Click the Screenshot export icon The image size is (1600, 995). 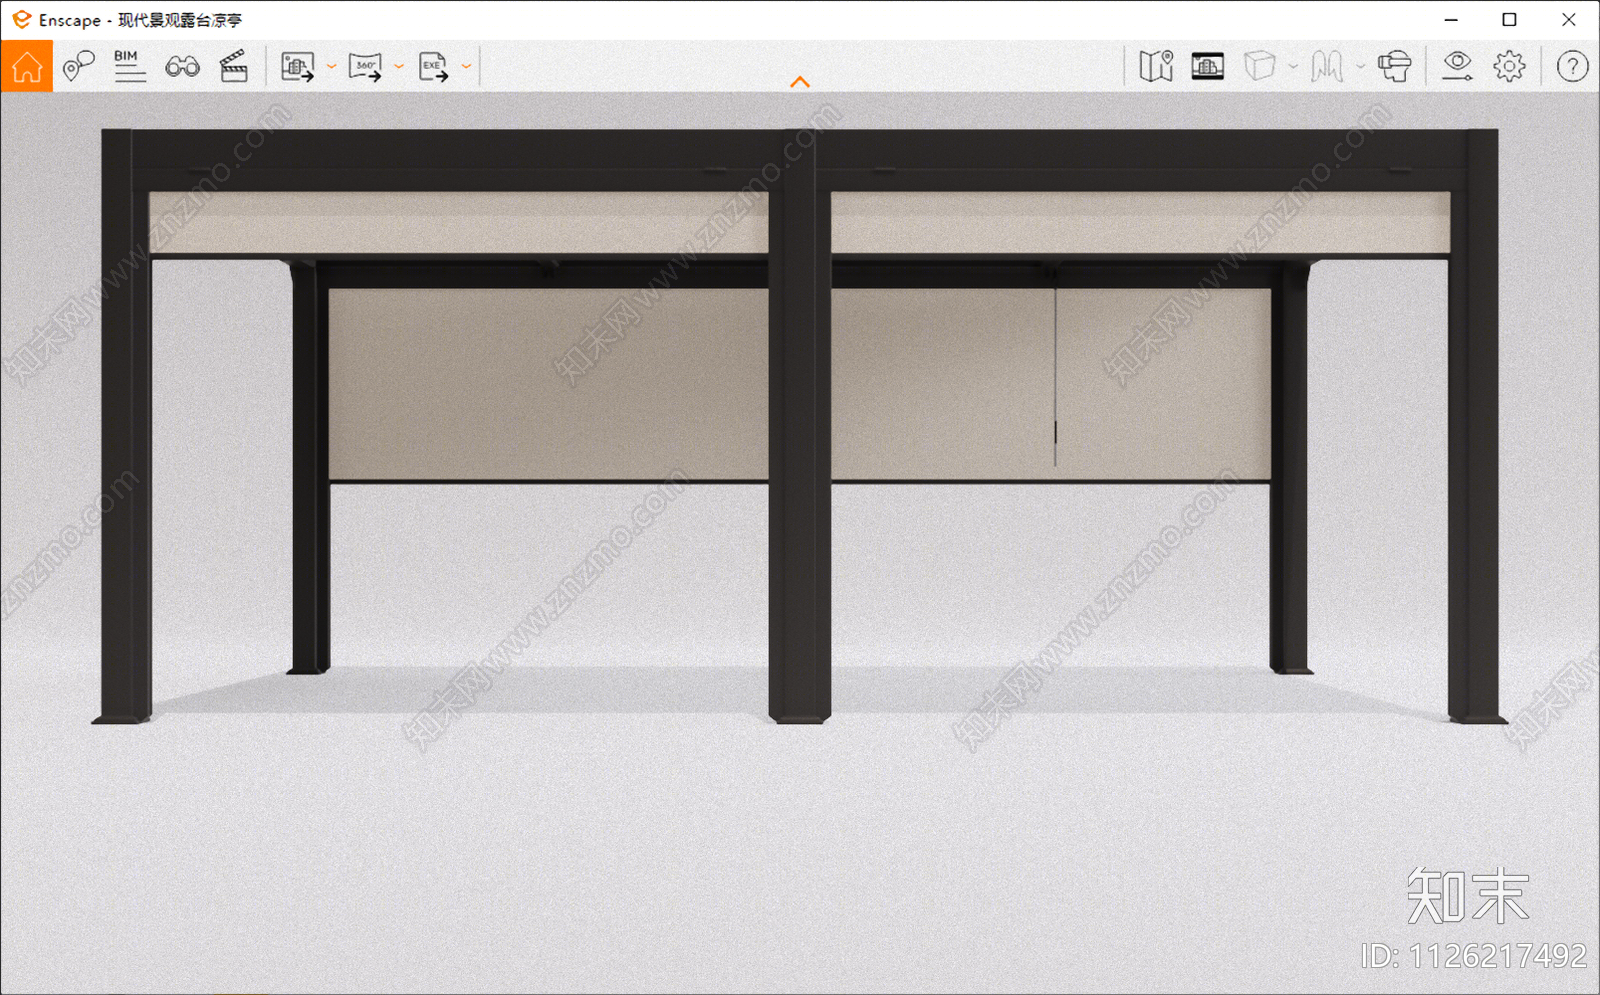pos(298,66)
